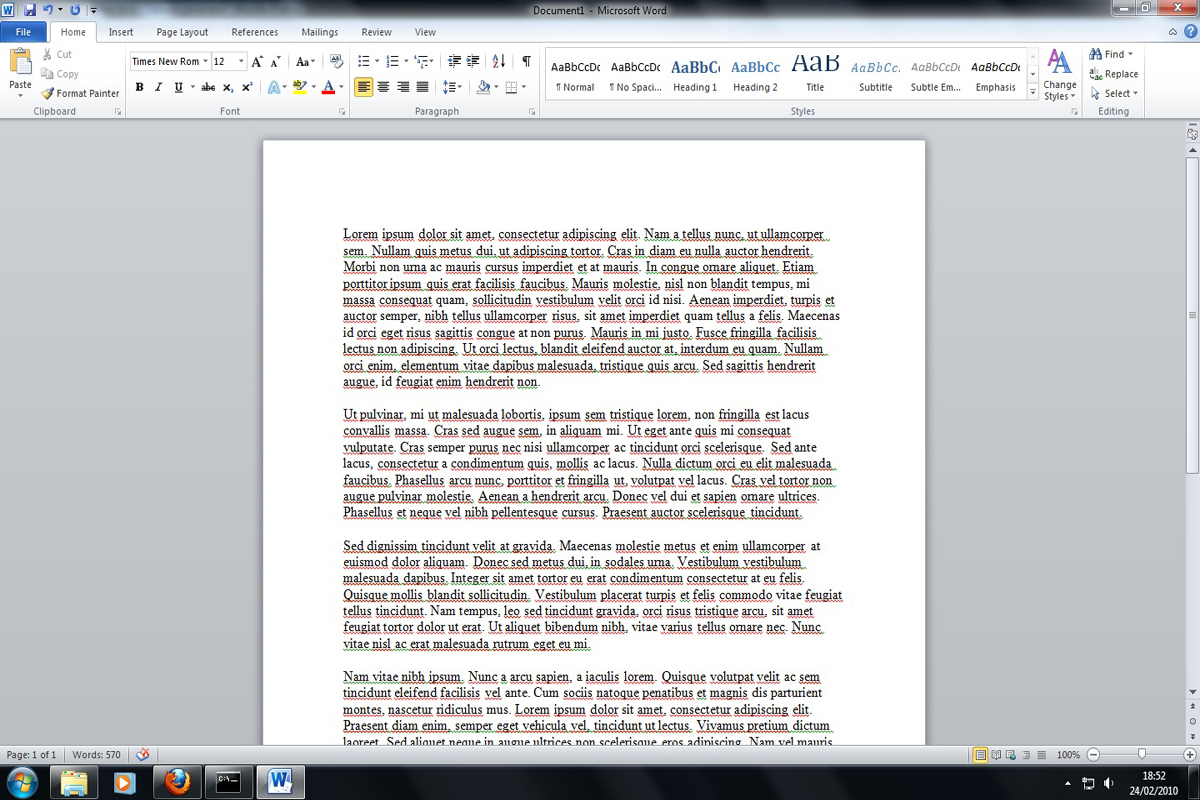
Task: Toggle Justify alignment
Action: tap(422, 87)
